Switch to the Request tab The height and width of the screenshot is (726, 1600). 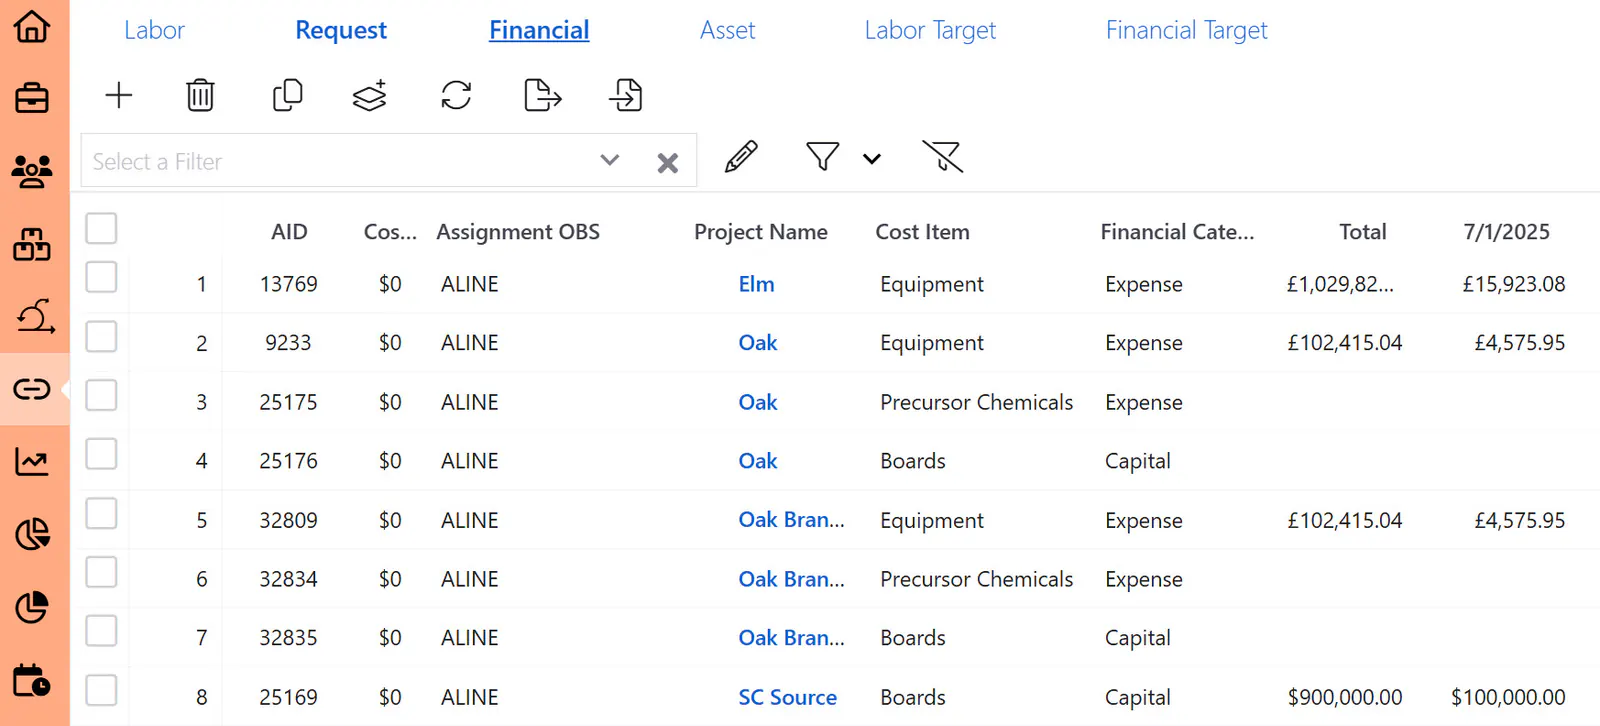(x=341, y=30)
